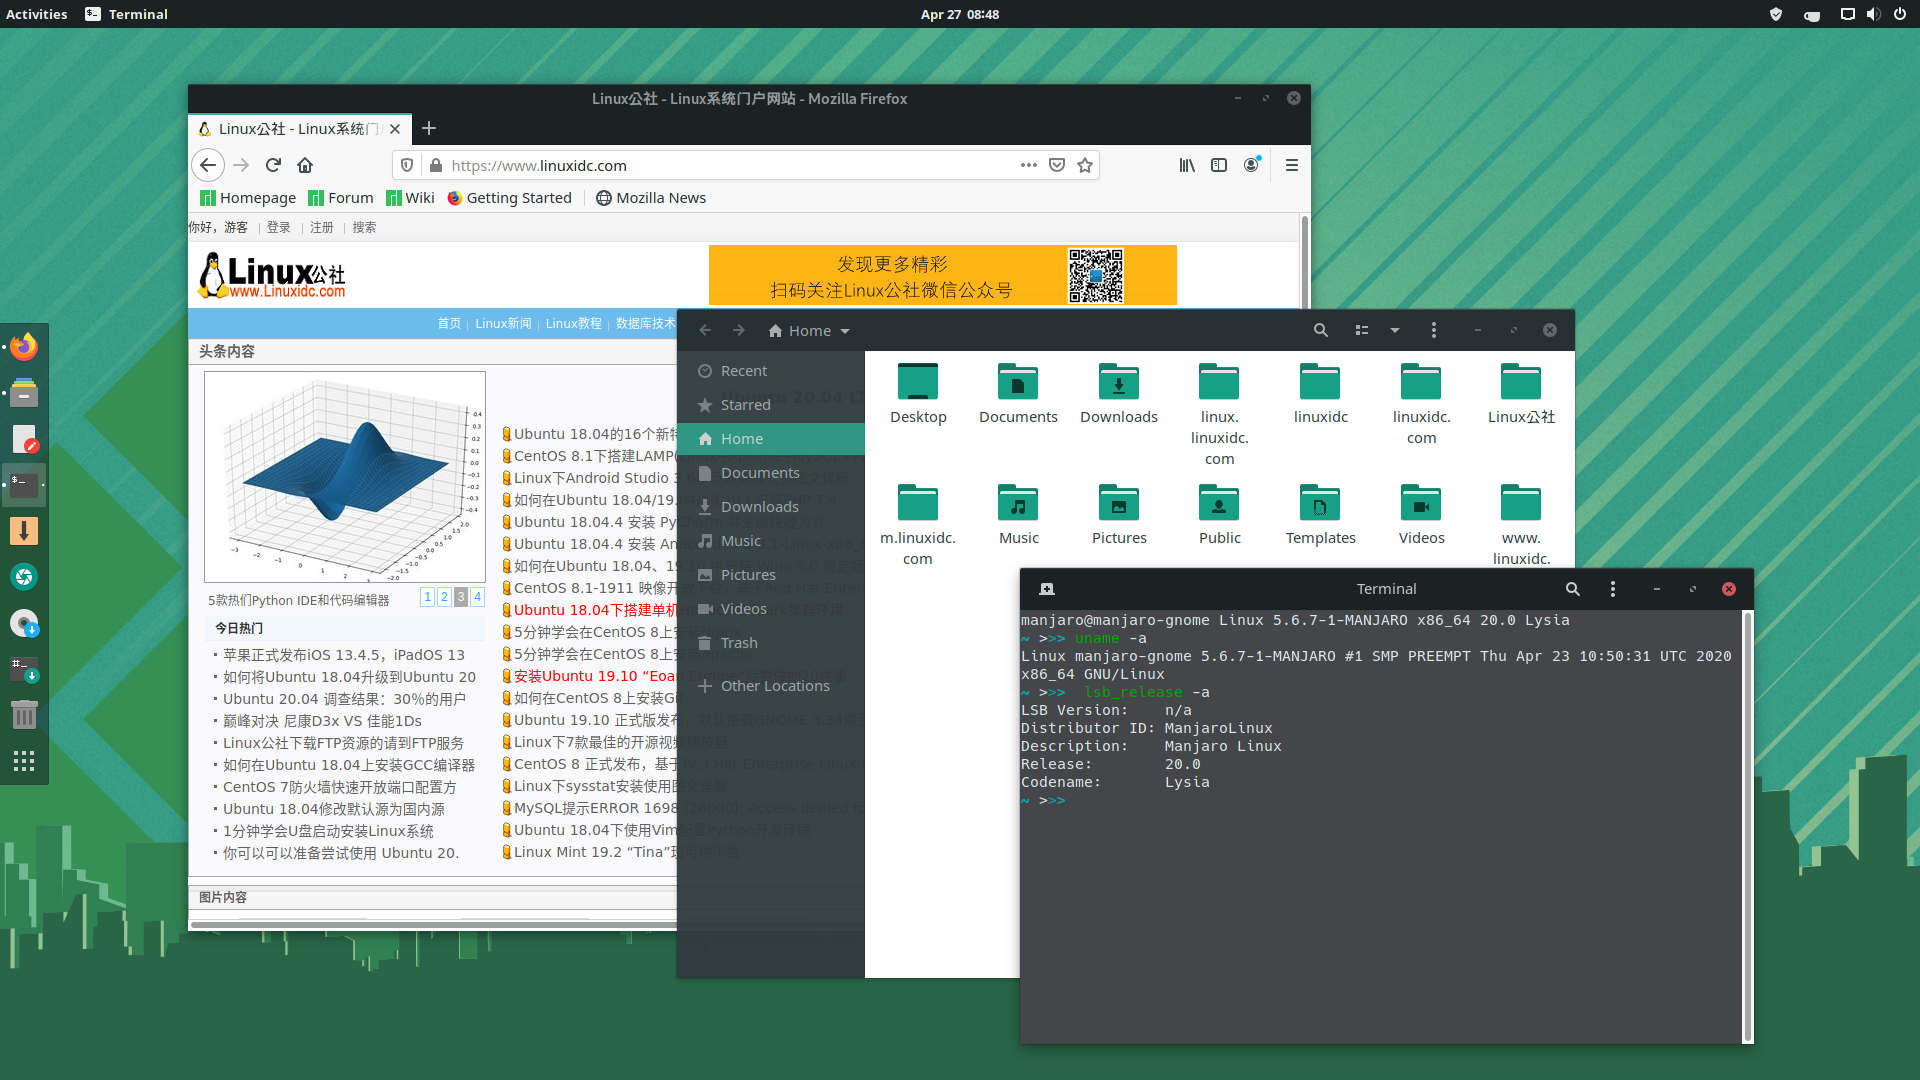The height and width of the screenshot is (1080, 1920).
Task: Open Terminal three-dot menu
Action: tap(1613, 589)
